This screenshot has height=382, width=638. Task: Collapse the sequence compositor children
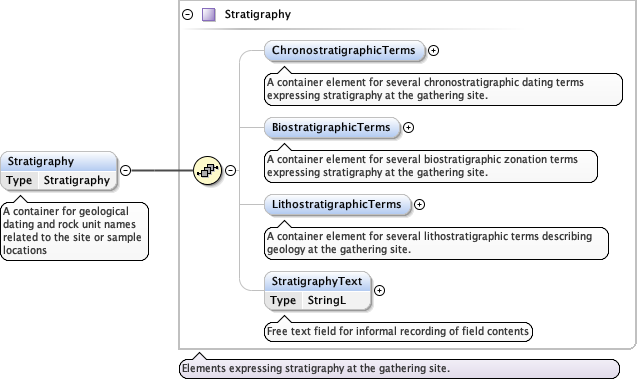[230, 170]
